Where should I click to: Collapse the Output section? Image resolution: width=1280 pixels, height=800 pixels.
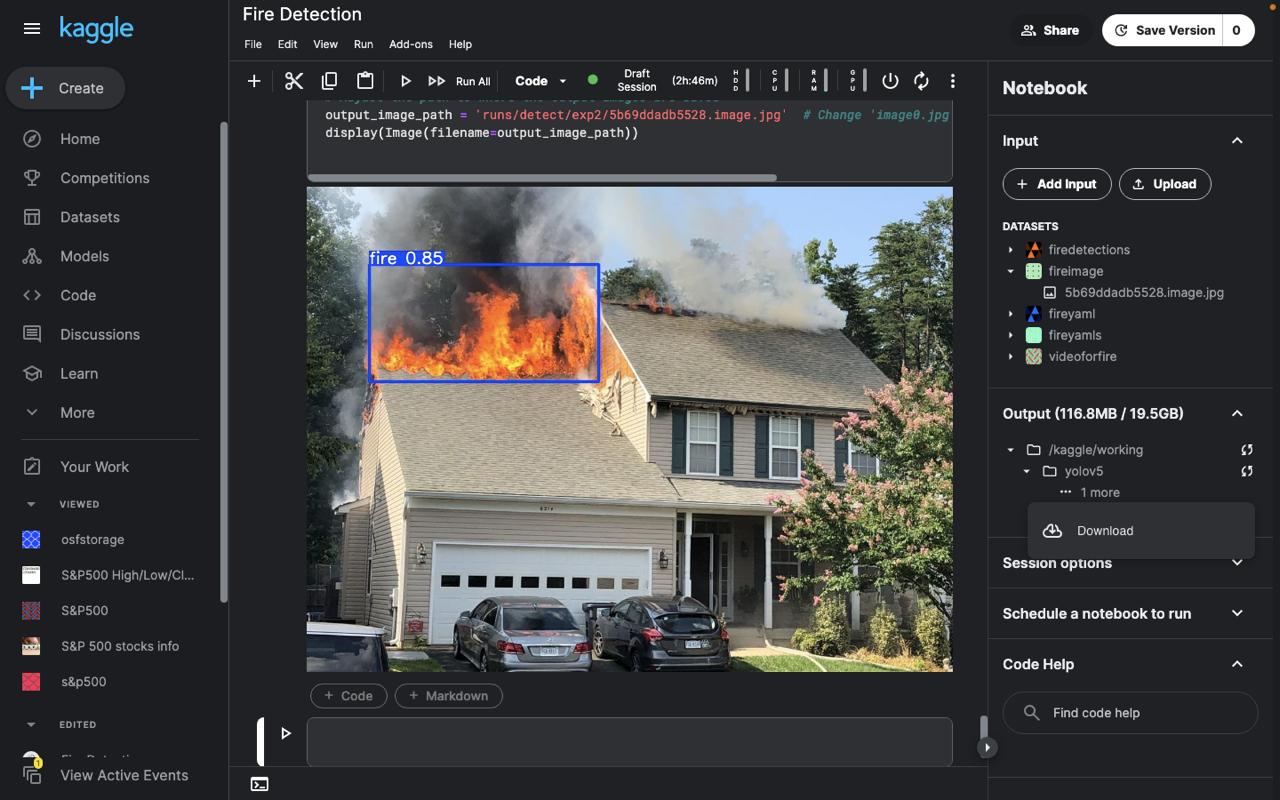coord(1237,414)
